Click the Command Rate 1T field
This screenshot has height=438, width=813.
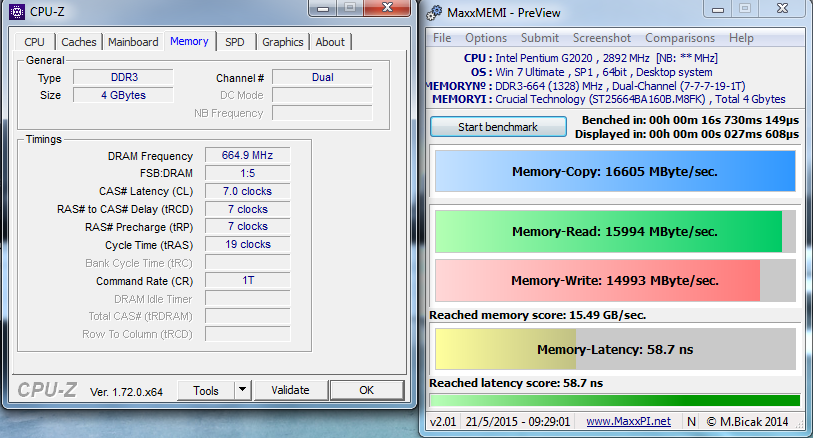pos(248,280)
